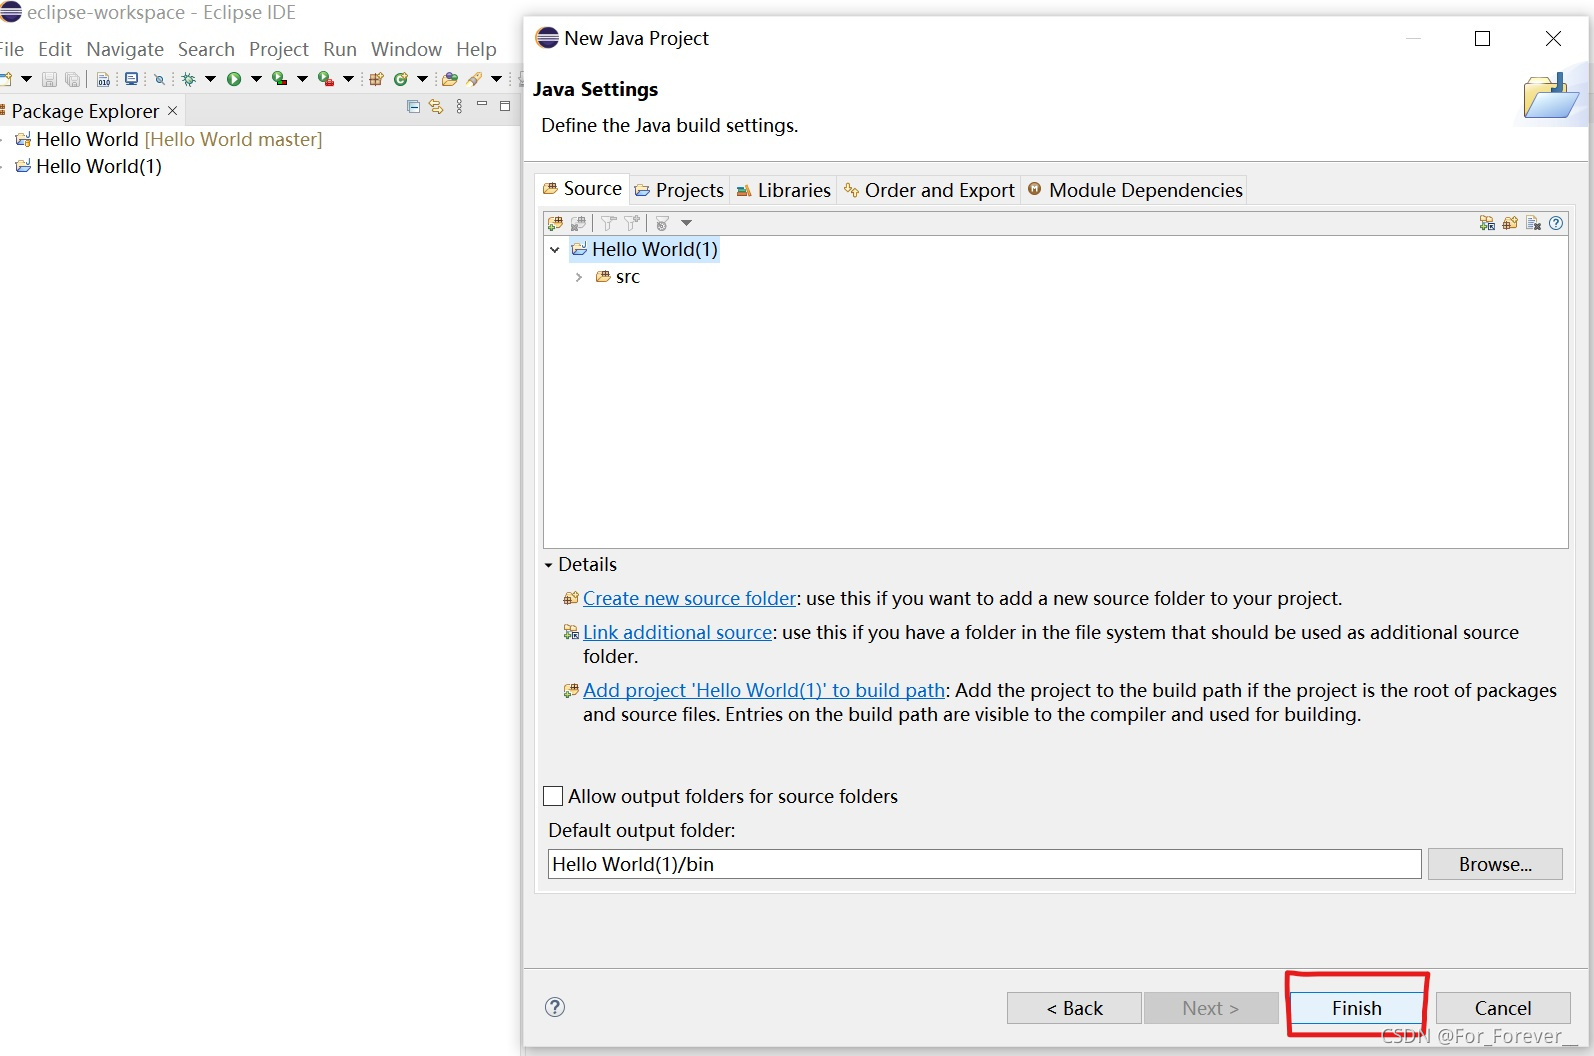Click the Save icon in Eclipse toolbar
Image resolution: width=1594 pixels, height=1056 pixels.
[49, 79]
